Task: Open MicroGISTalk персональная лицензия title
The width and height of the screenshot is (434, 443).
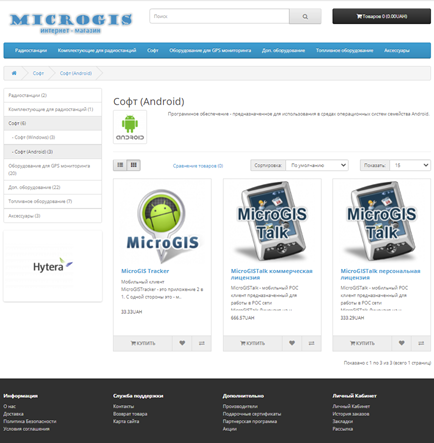Action: [x=380, y=274]
